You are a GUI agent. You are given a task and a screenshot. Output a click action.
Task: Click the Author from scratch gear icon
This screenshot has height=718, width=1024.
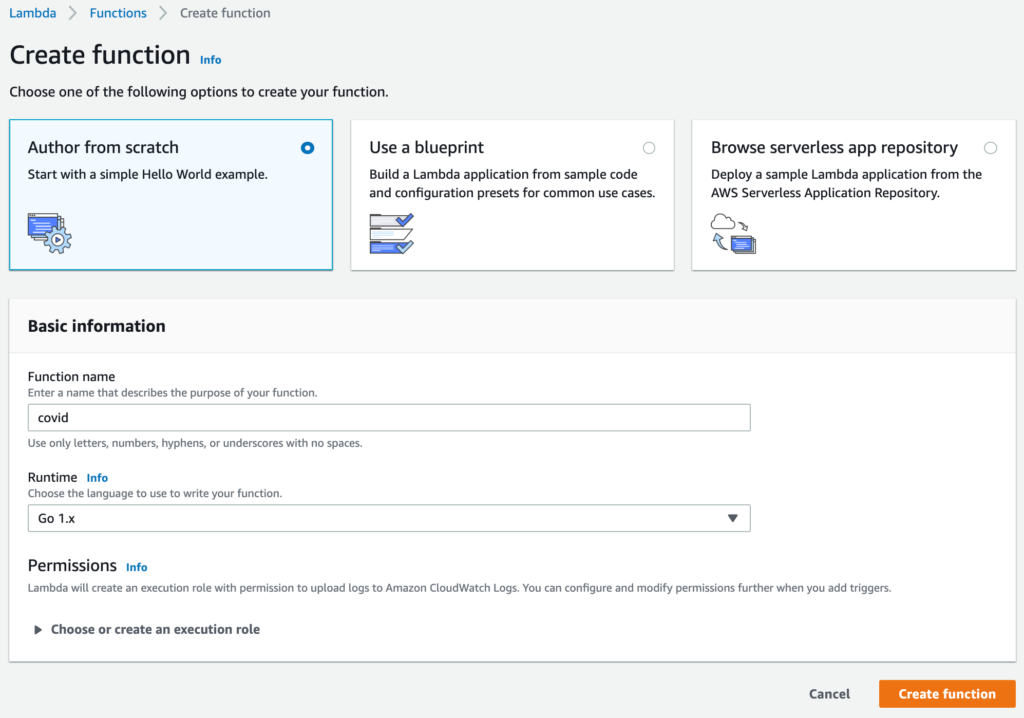click(50, 232)
